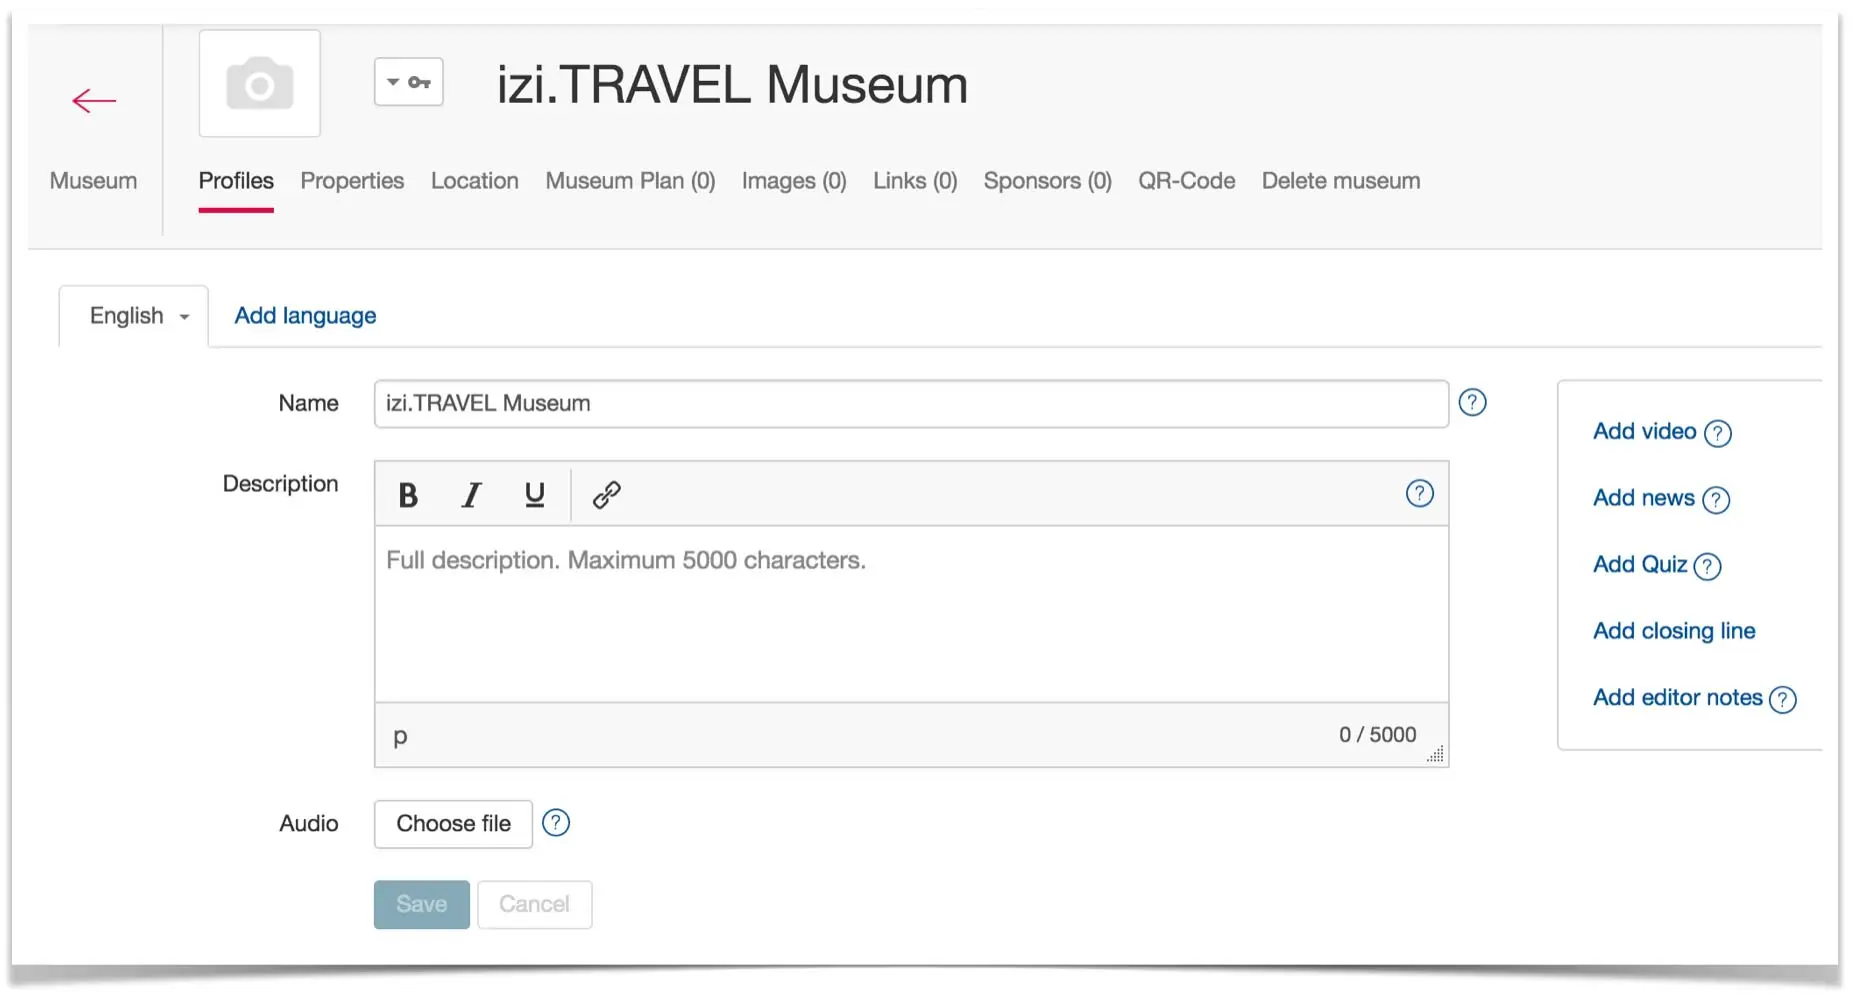This screenshot has height=996, width=1852.
Task: Click the Add editor notes link
Action: [1677, 697]
